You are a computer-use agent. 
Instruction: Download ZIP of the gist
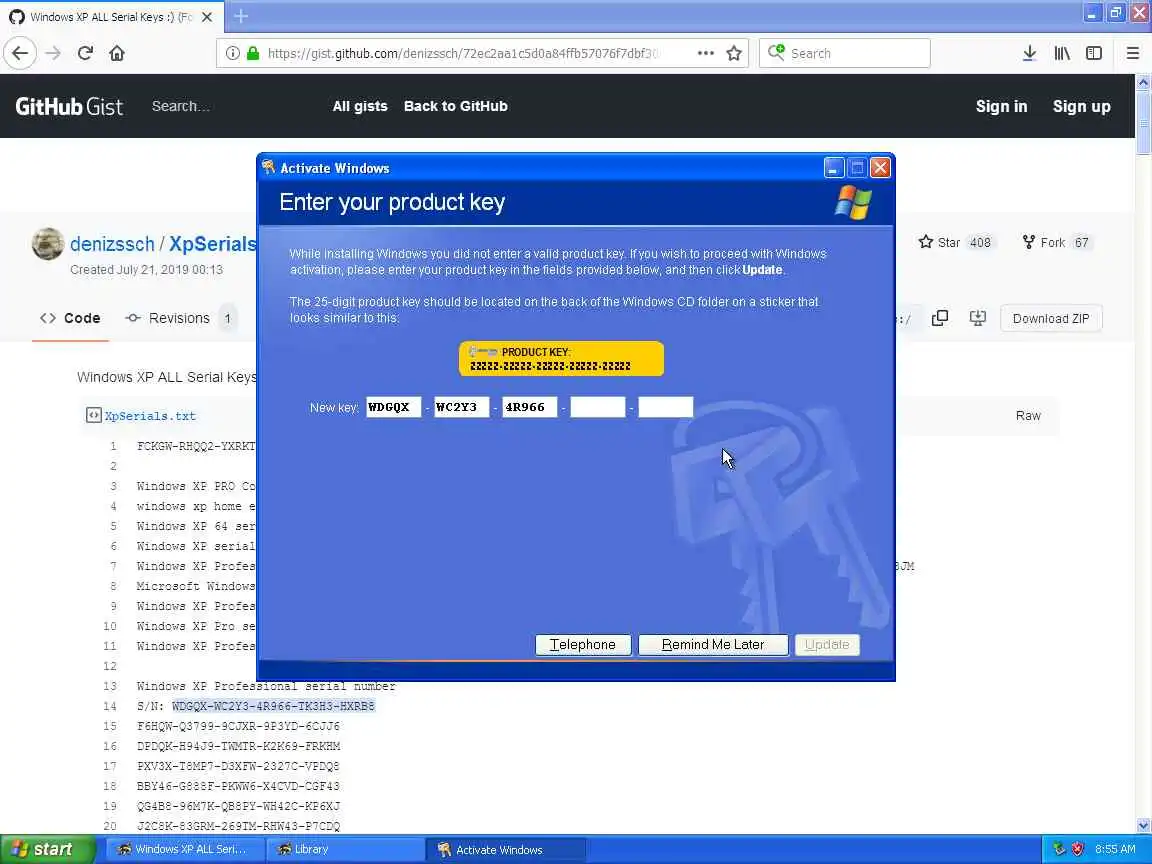(x=1051, y=318)
